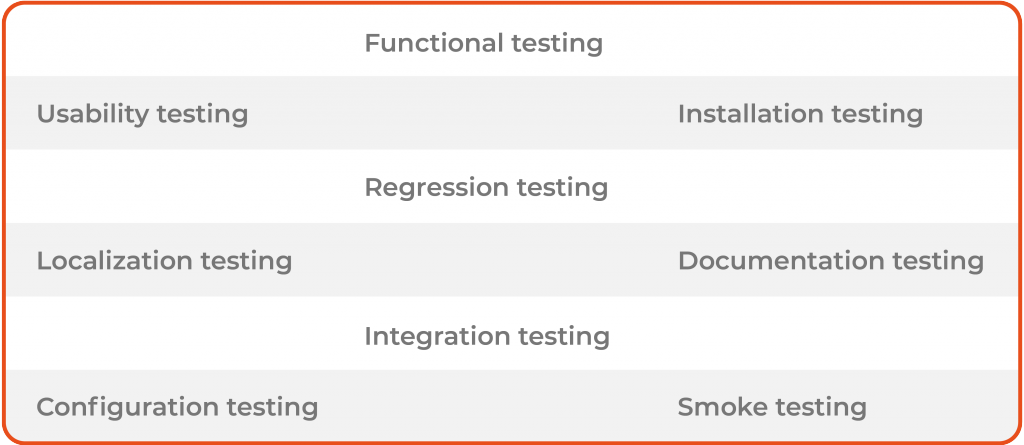Click empty gray space between Usability and Installation
1024x445 pixels.
tap(460, 114)
